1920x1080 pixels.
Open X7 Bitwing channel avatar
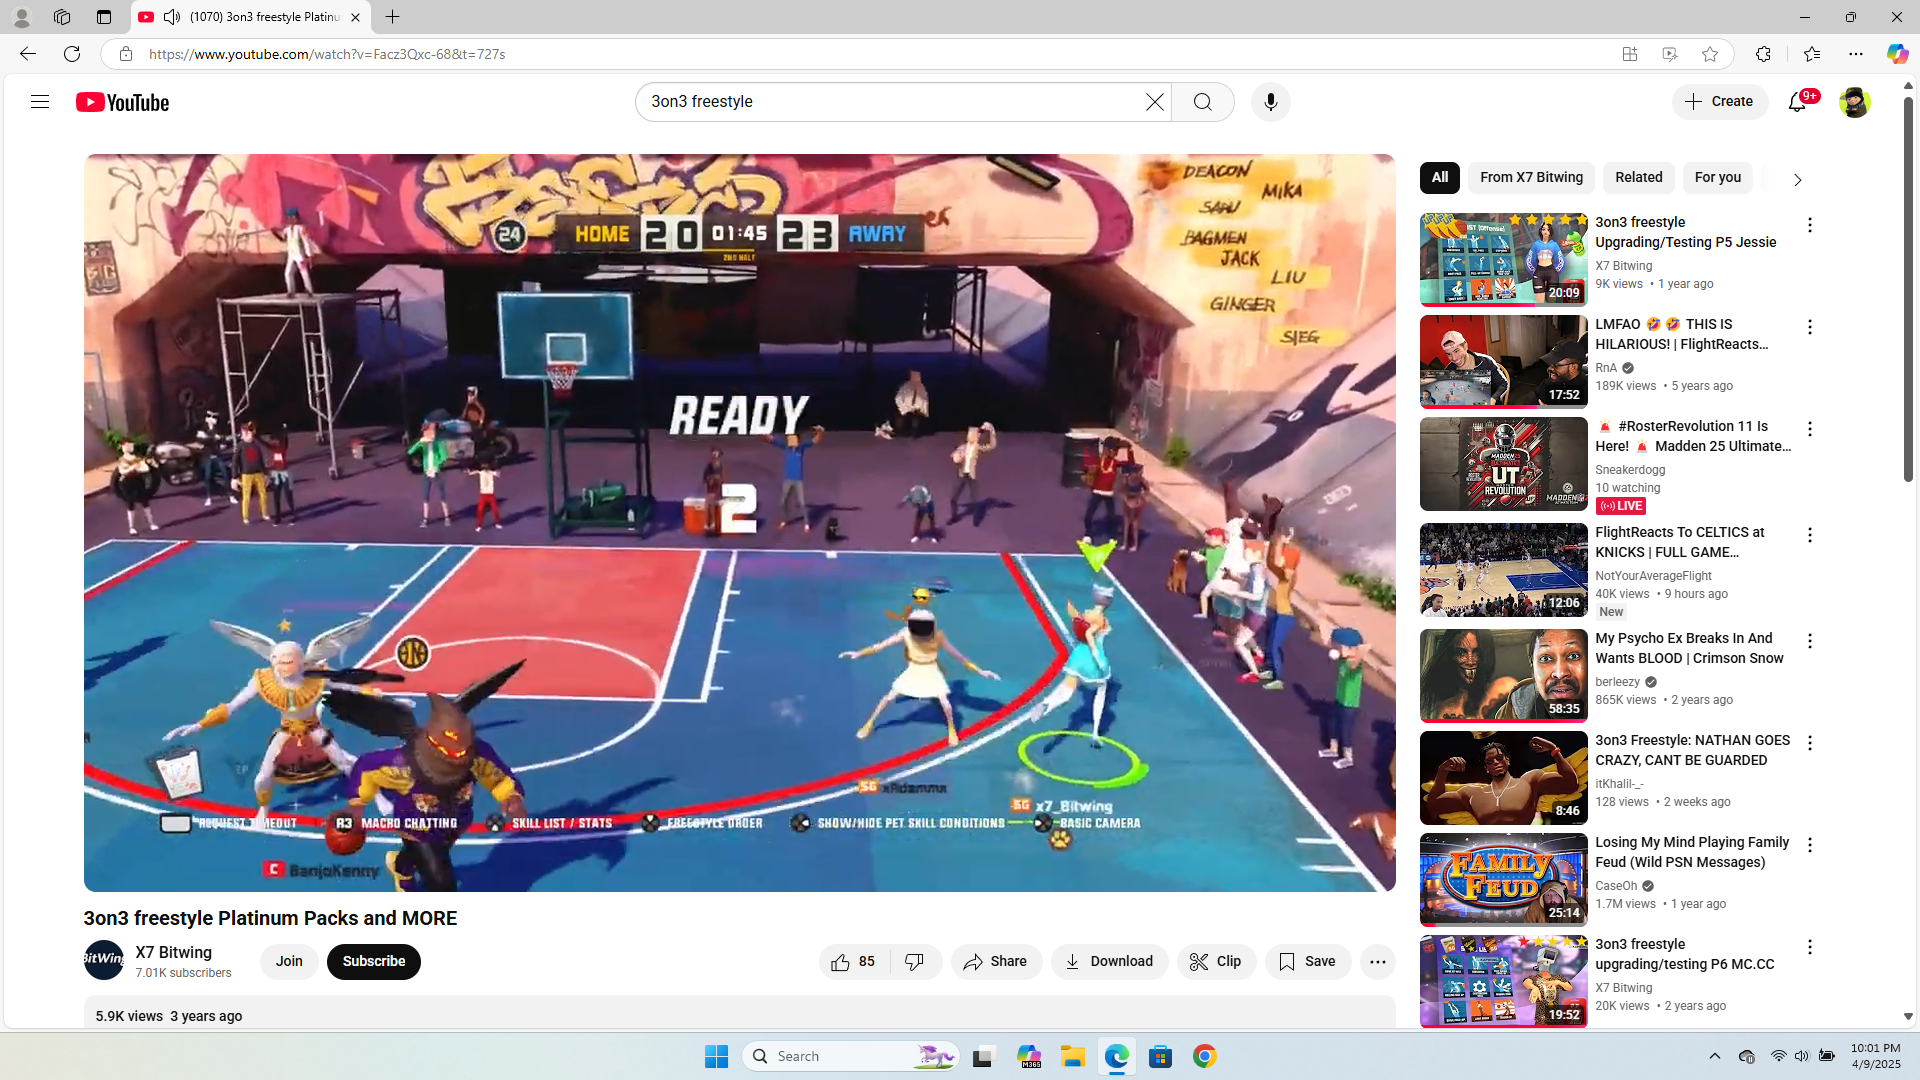pyautogui.click(x=104, y=961)
